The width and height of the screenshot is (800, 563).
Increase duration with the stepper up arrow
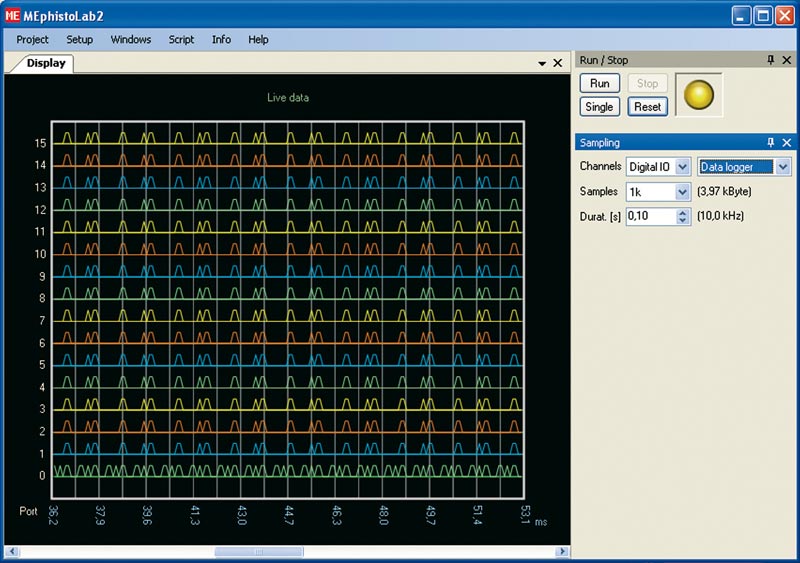[x=683, y=212]
